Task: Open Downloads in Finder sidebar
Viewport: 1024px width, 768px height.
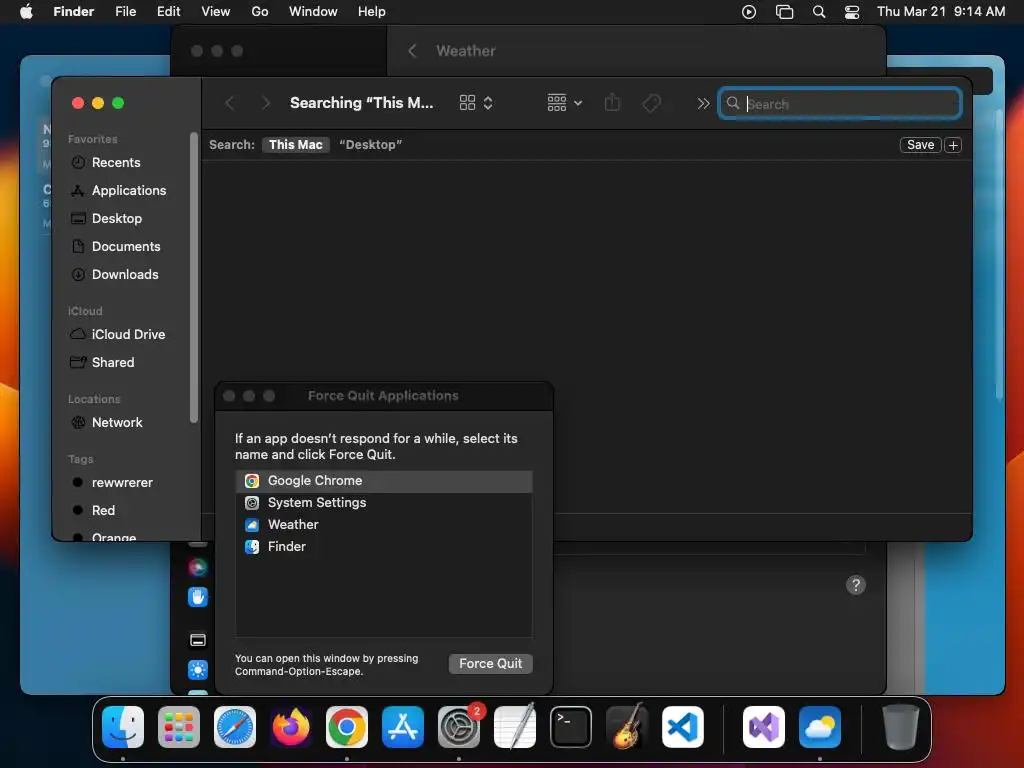Action: 114,274
